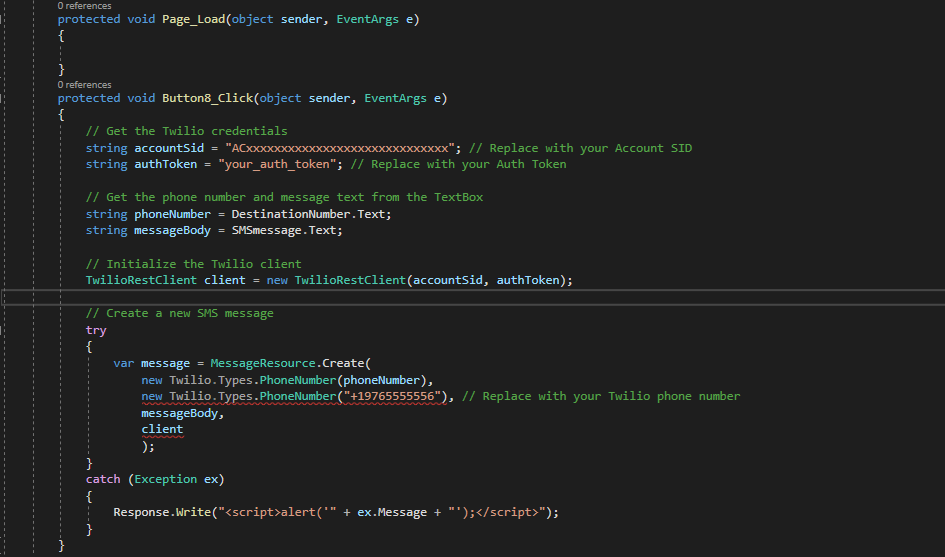Image resolution: width=945 pixels, height=557 pixels.
Task: Click the 'Replace with your Twilio phone number' comment
Action: (601, 397)
